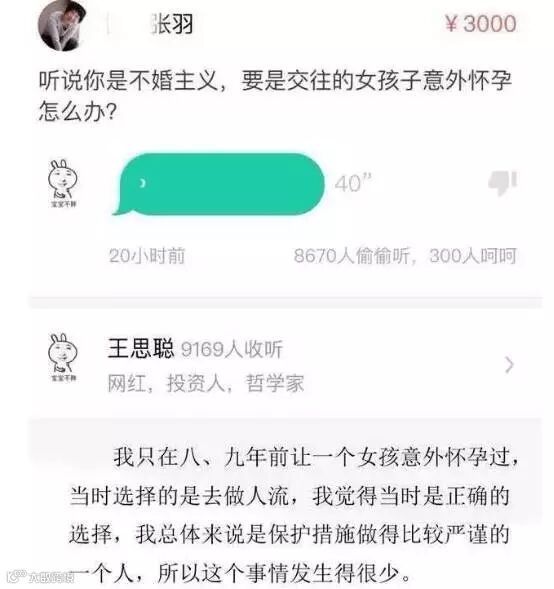Viewport: 554px width, 589px height.
Task: Tap the 9169人收听 follower count
Action: click(x=232, y=349)
